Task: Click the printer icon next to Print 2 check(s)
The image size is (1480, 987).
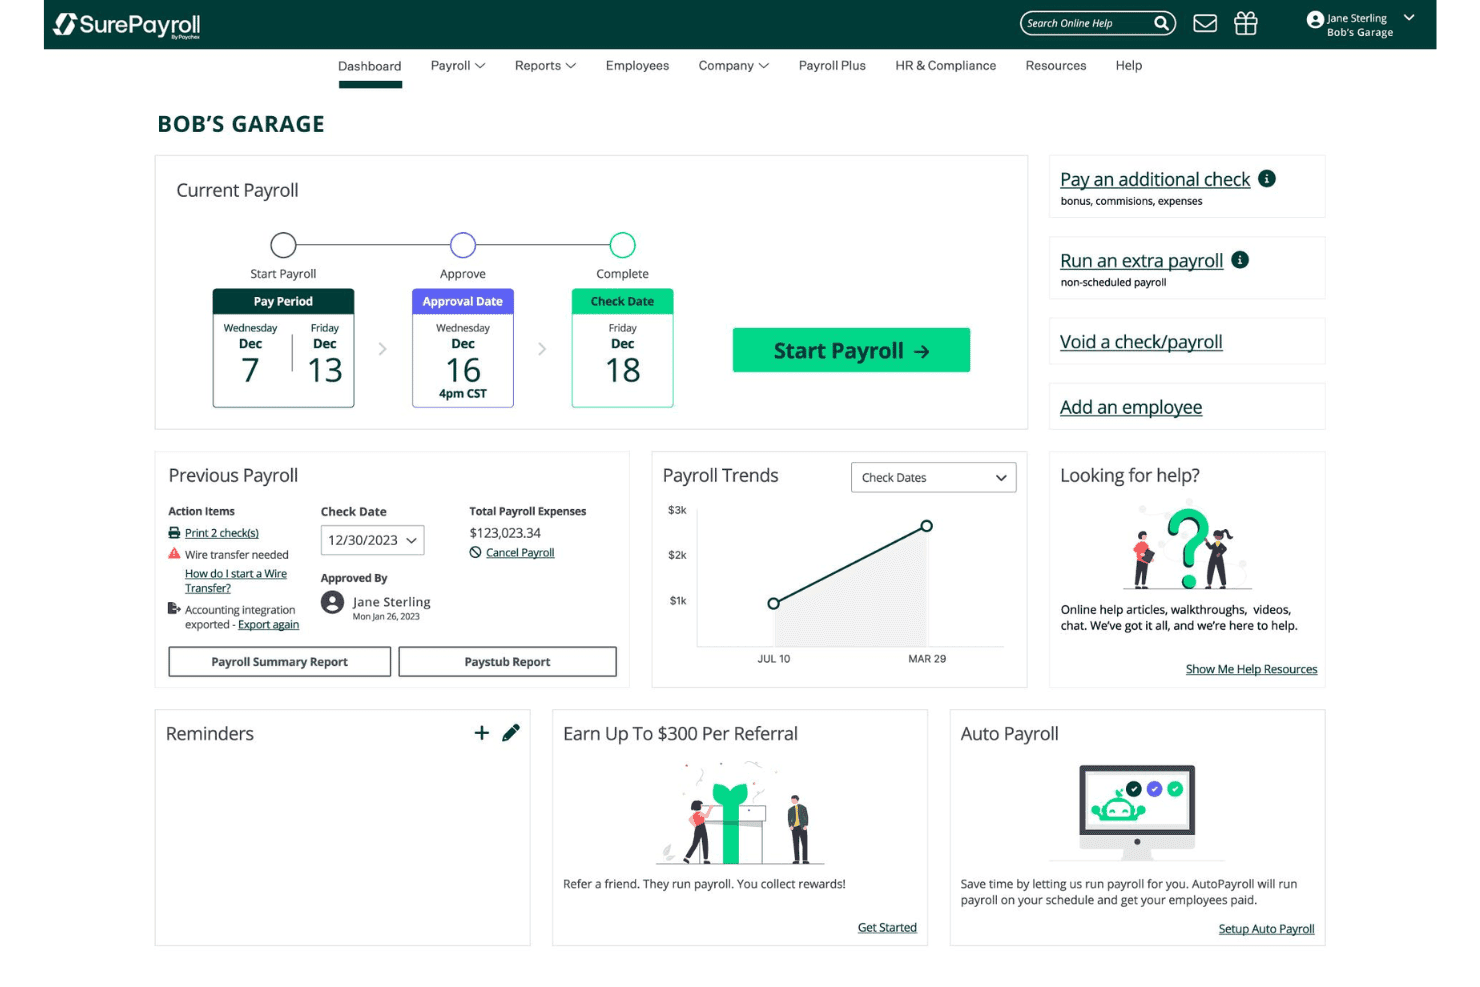Action: pyautogui.click(x=174, y=533)
